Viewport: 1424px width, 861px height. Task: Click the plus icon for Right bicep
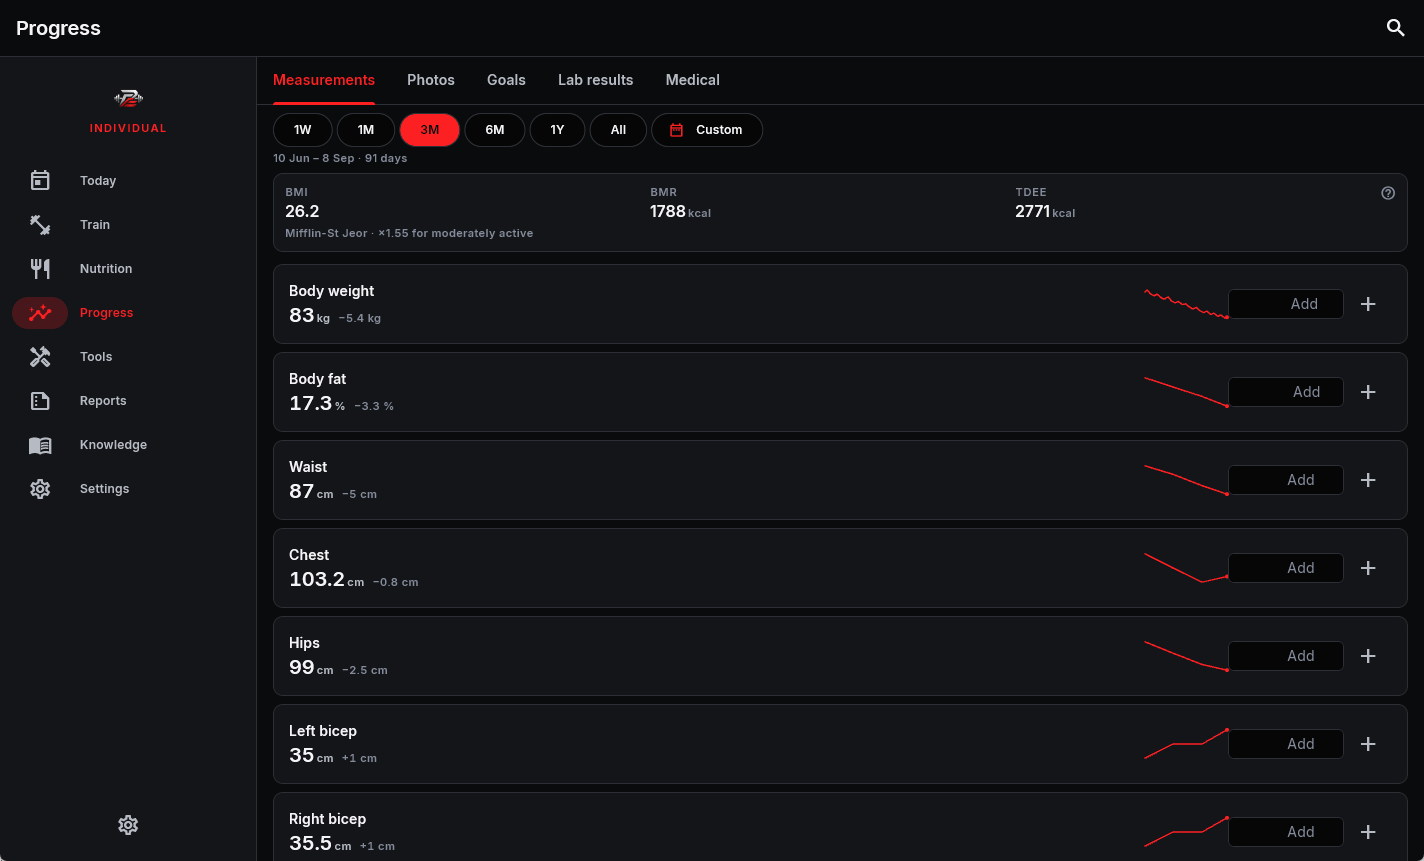[1369, 832]
